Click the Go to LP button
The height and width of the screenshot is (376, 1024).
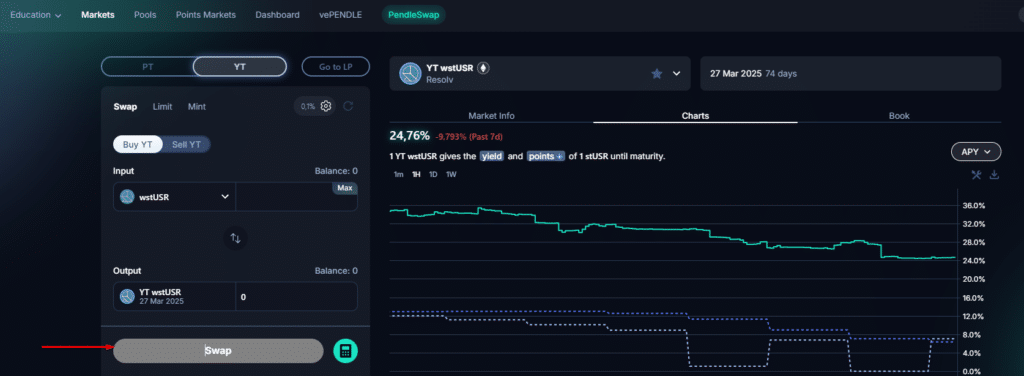pyautogui.click(x=336, y=67)
